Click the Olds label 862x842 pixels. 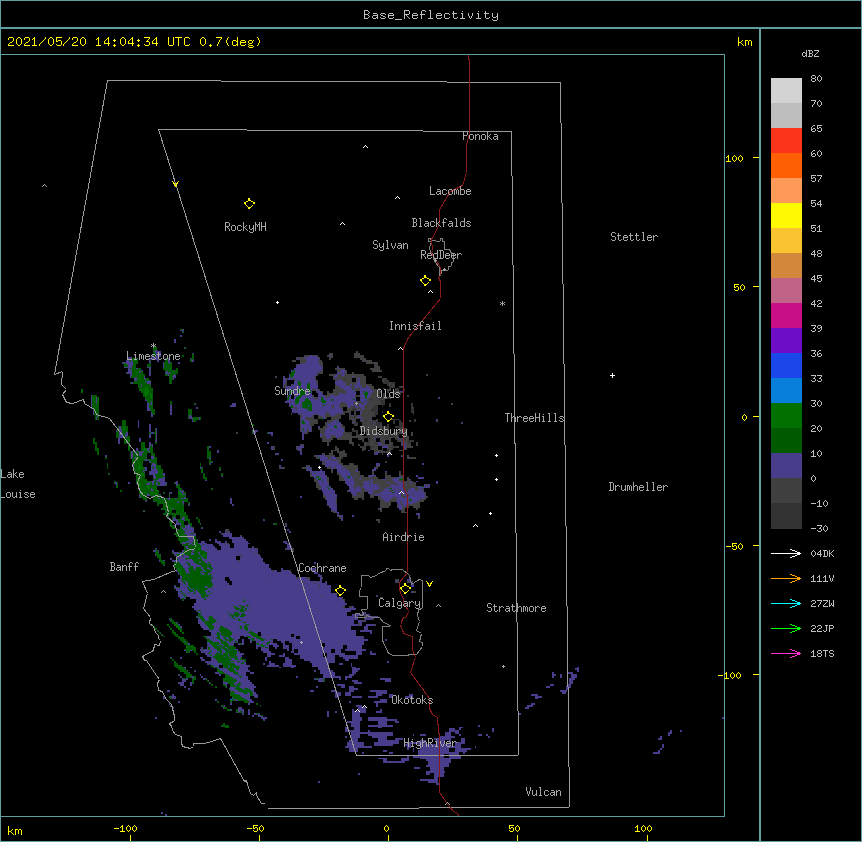388,394
